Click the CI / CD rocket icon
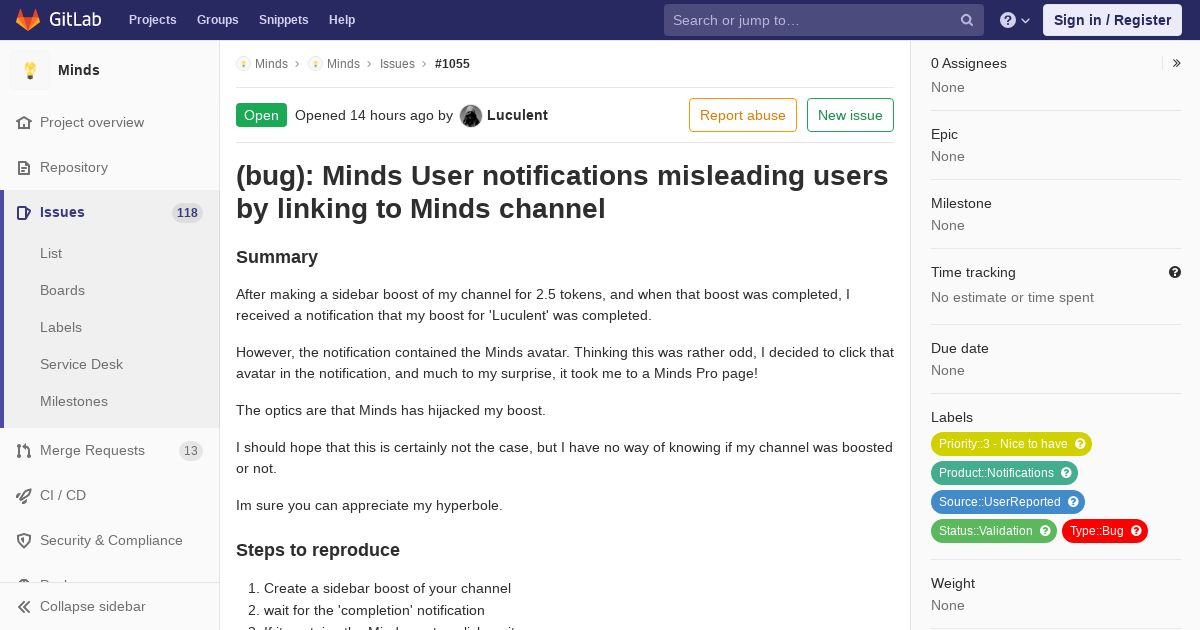This screenshot has height=630, width=1200. [24, 495]
